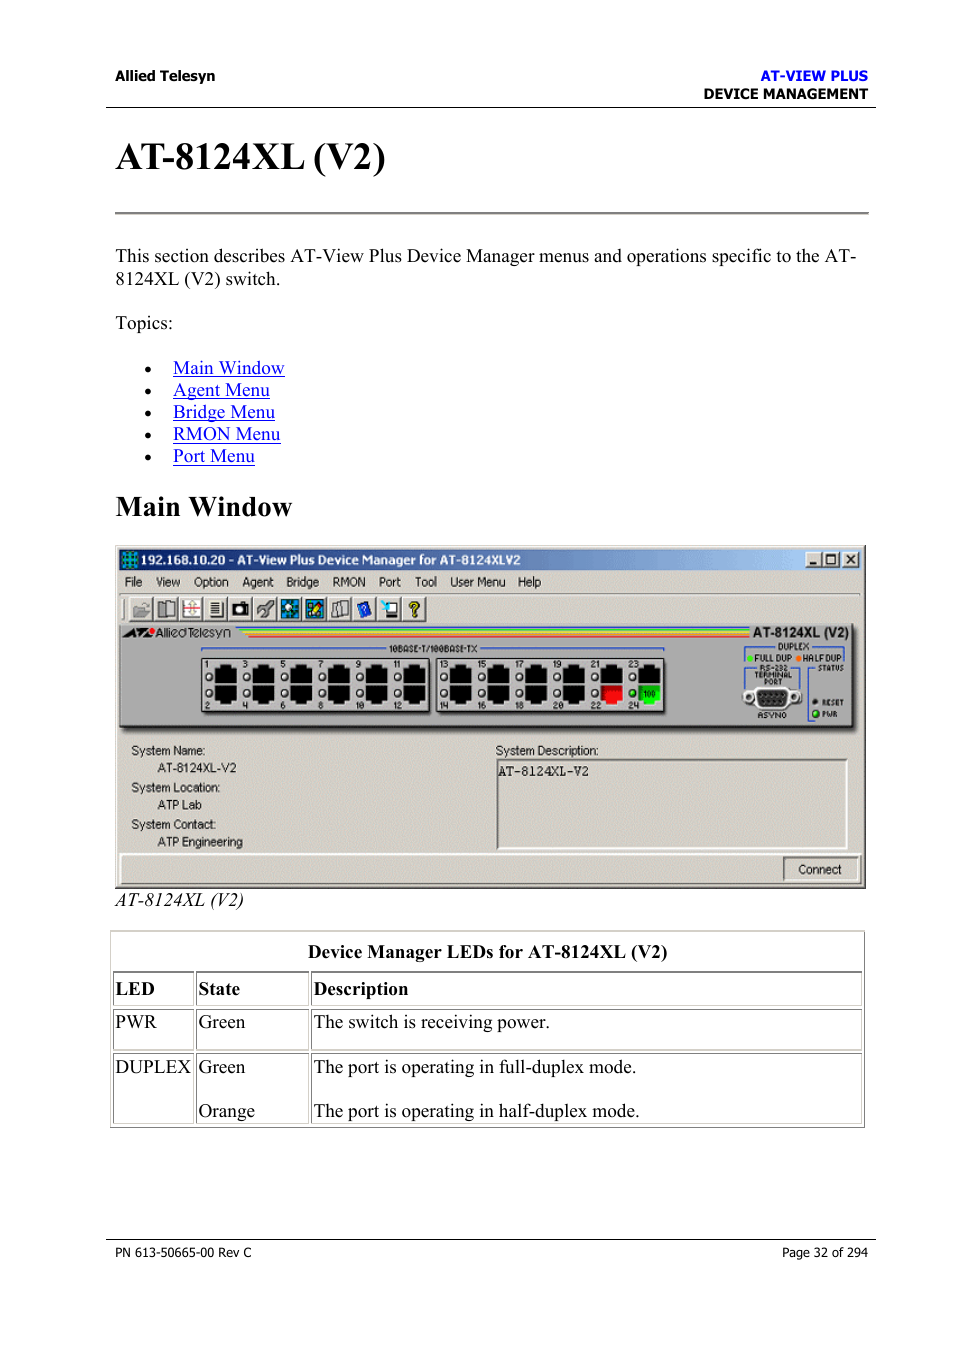Close the Device Manager window
954x1351 pixels.
click(x=851, y=560)
